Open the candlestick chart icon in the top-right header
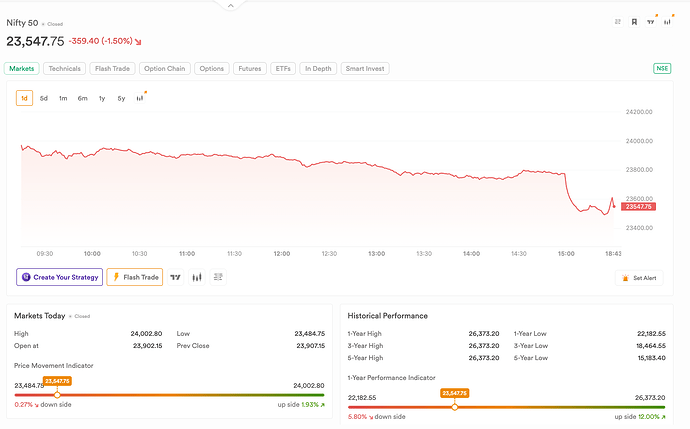Viewport: 690px width, 429px height. 668,22
